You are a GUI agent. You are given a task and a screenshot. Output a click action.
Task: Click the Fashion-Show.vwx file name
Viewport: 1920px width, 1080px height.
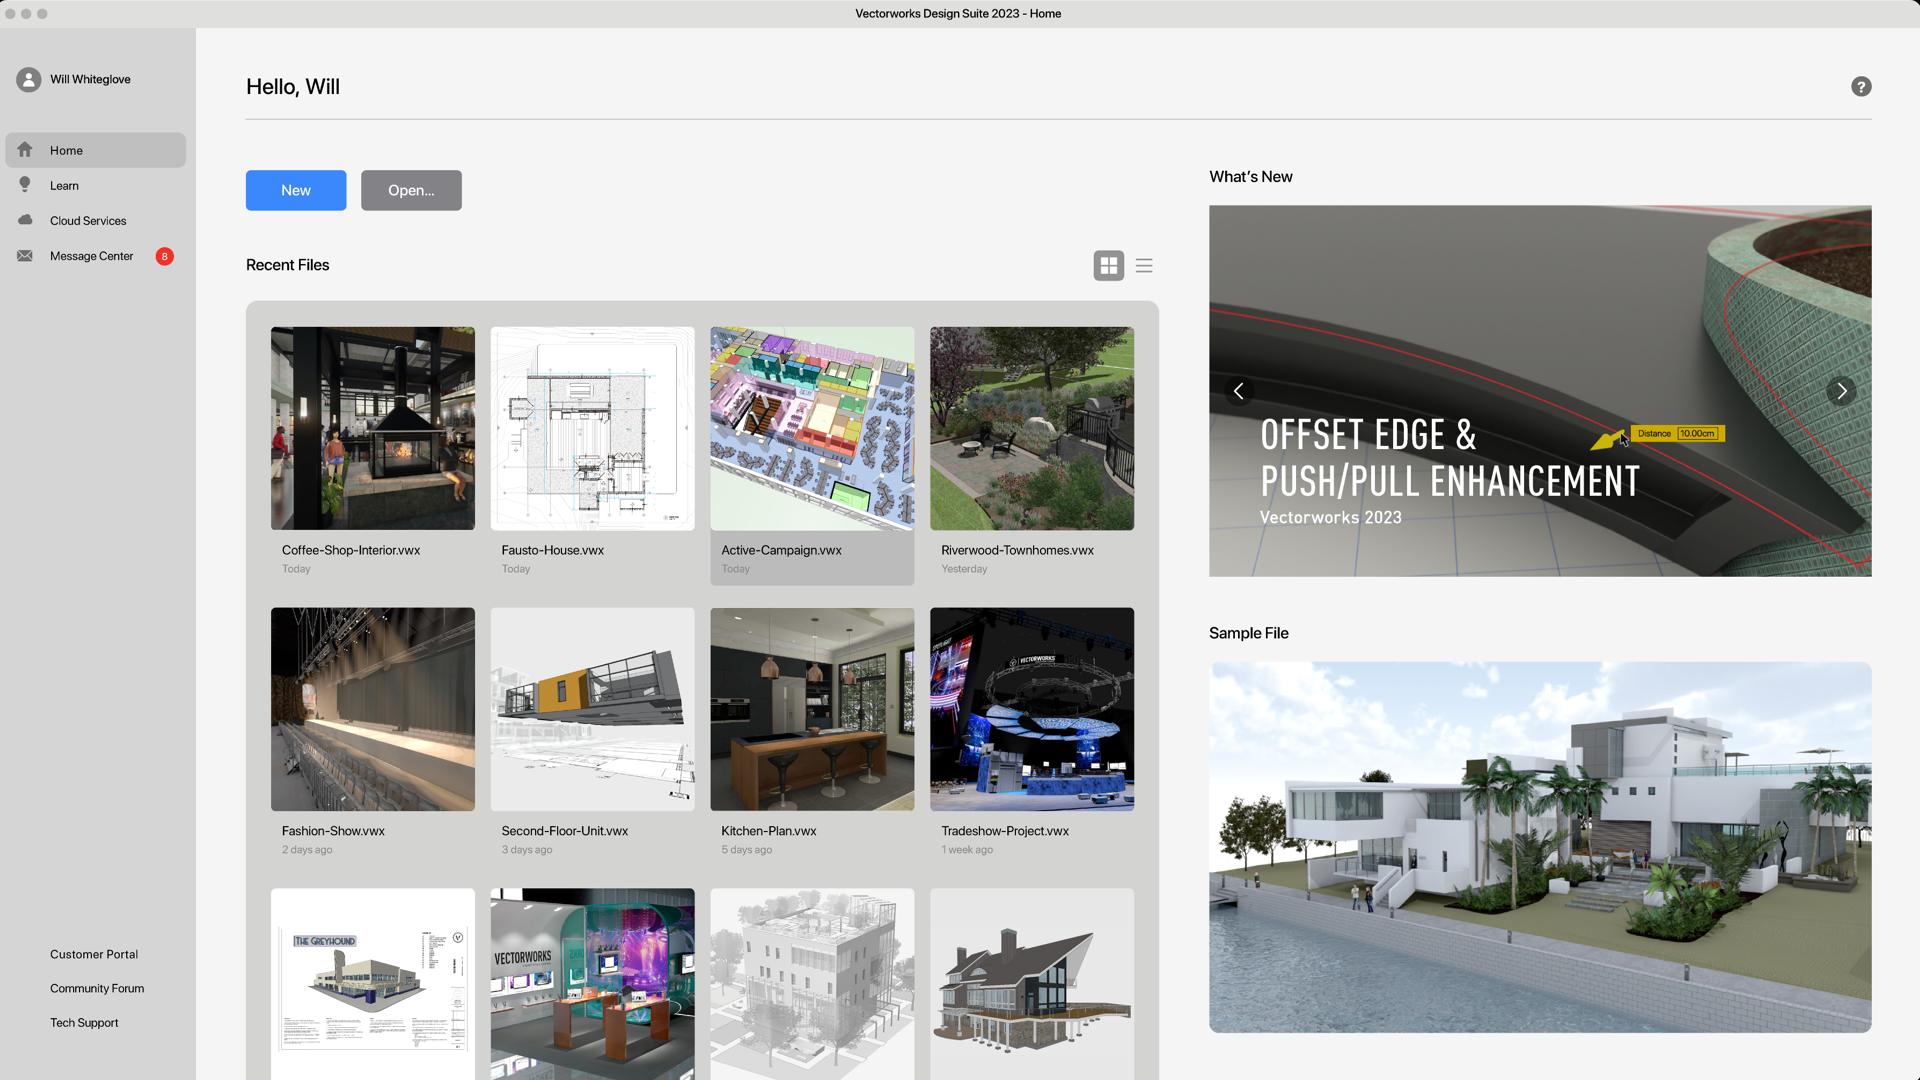(333, 831)
